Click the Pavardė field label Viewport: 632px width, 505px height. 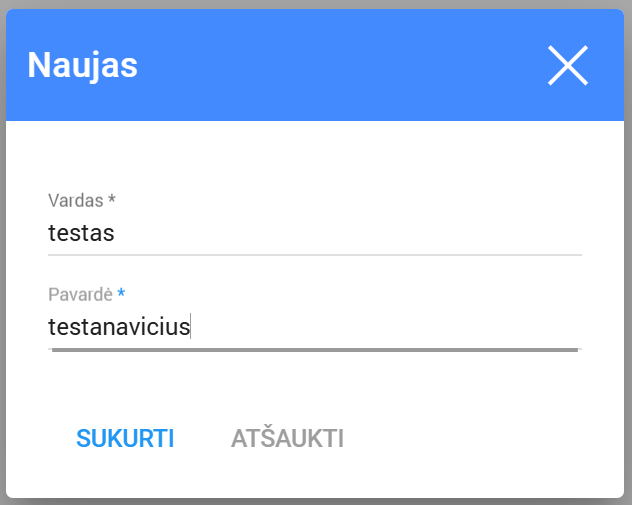point(80,294)
